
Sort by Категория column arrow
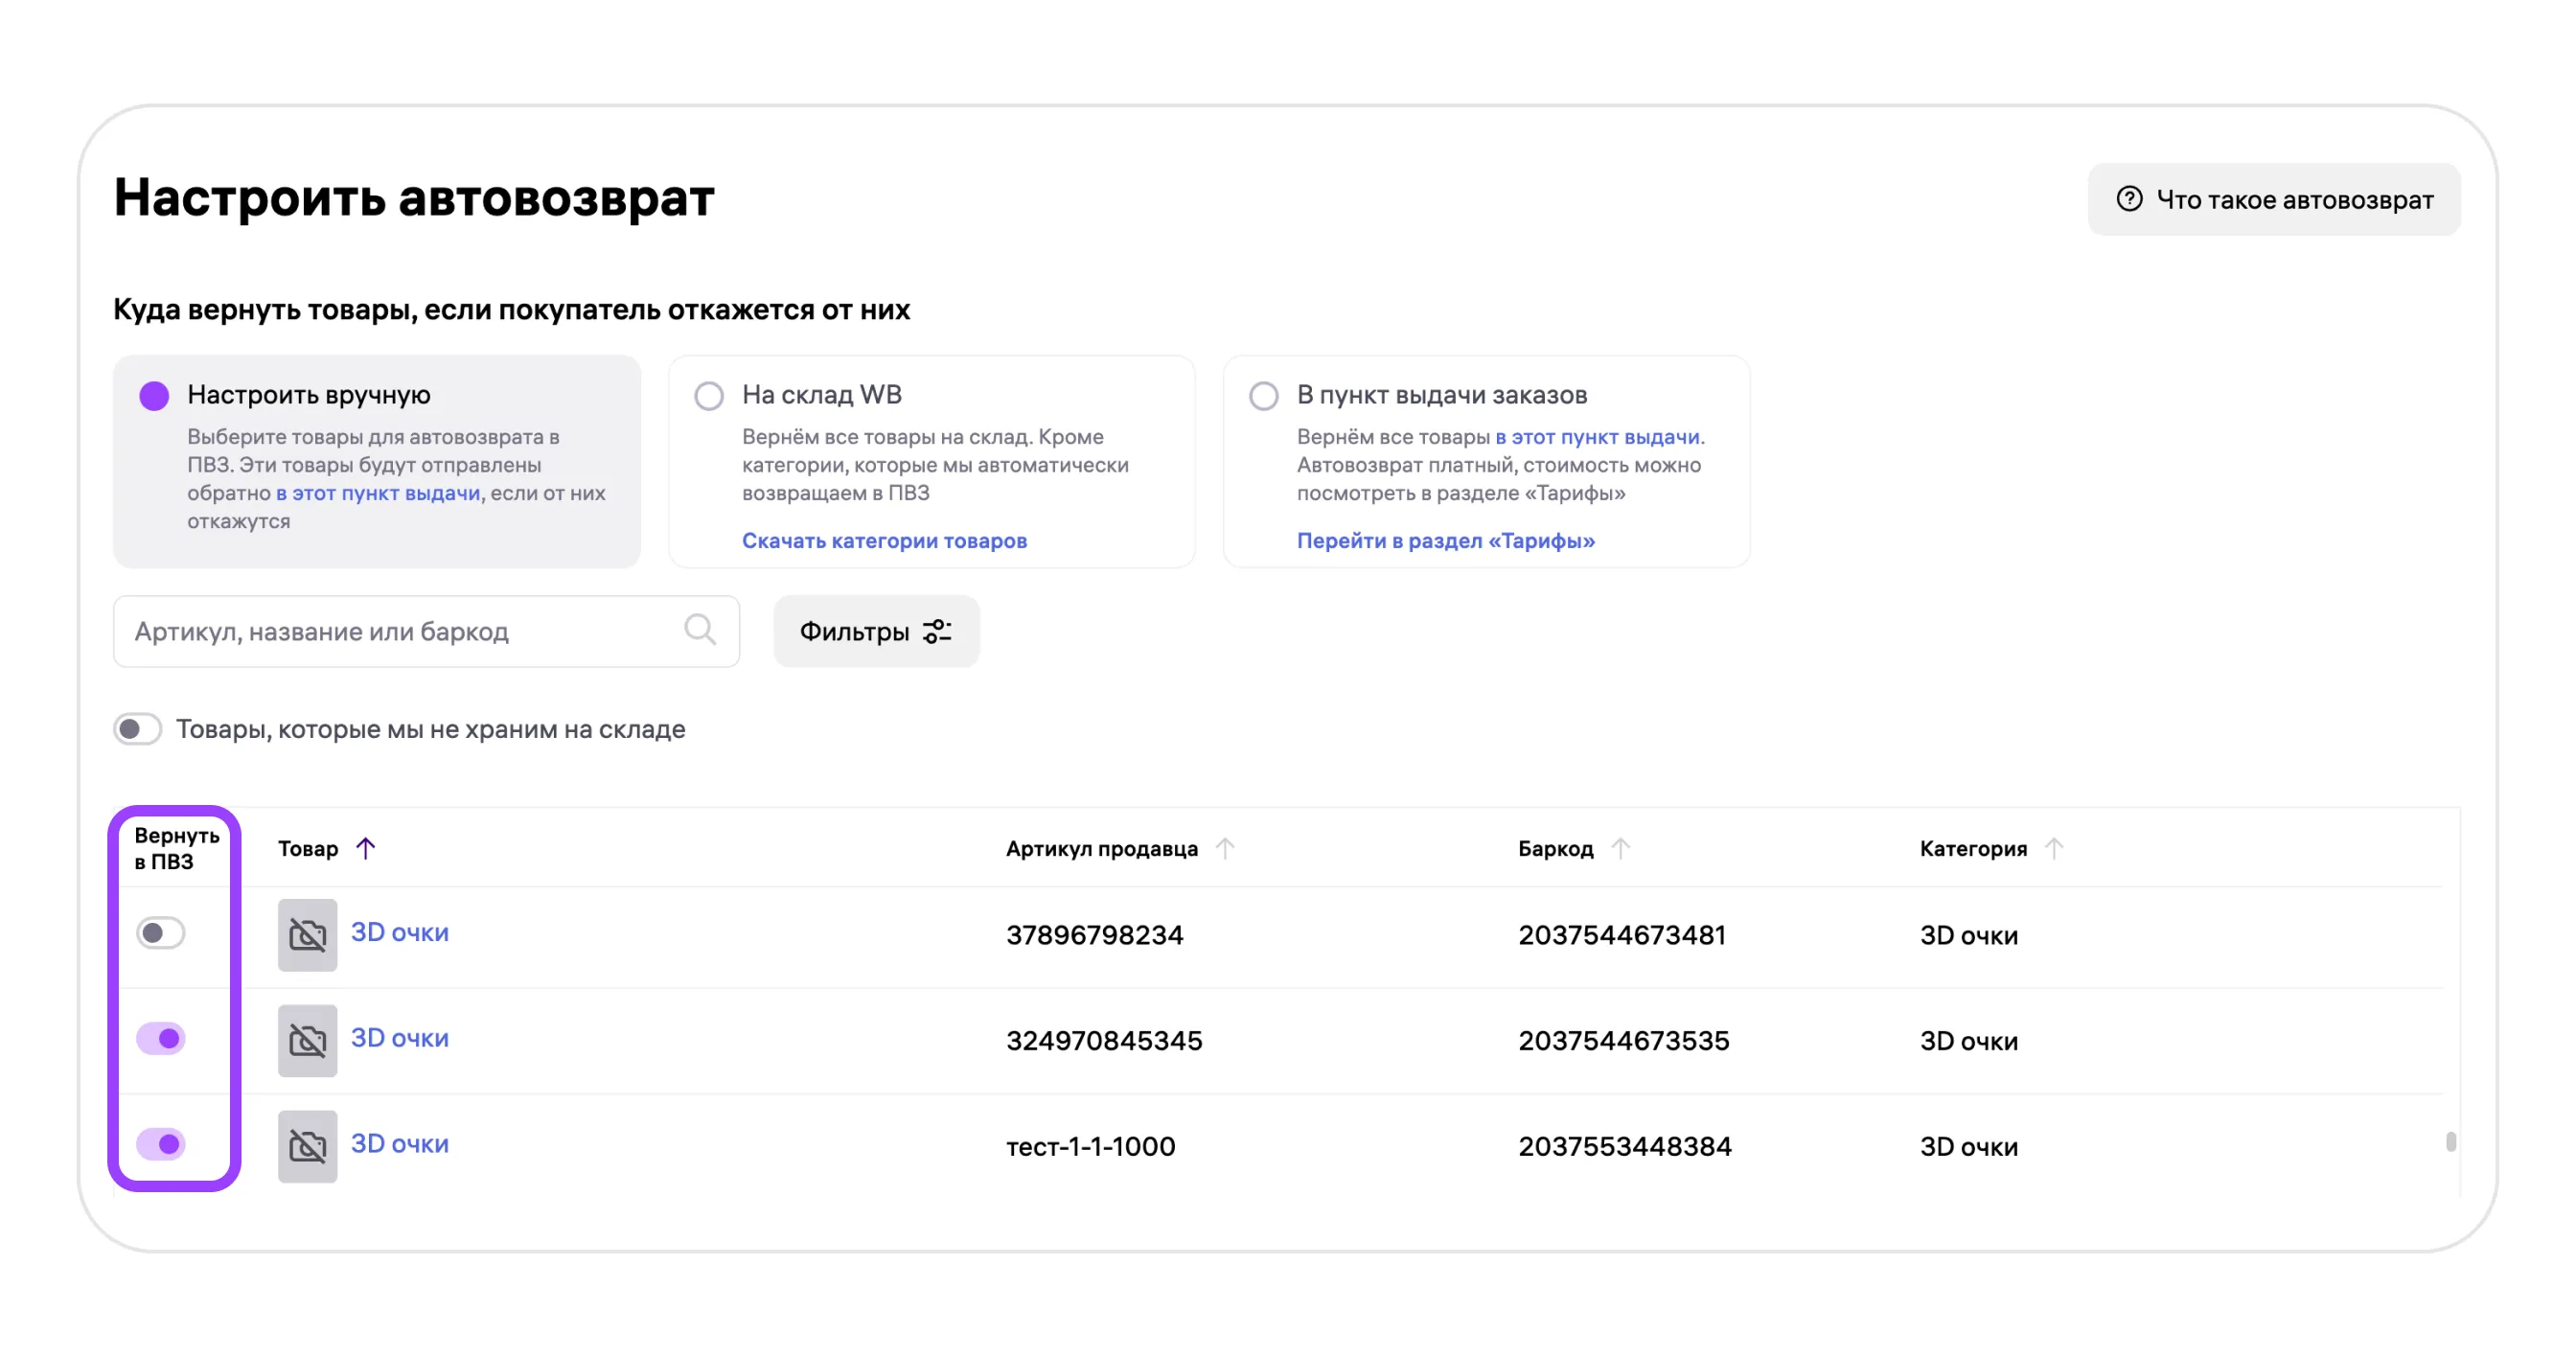click(x=2054, y=848)
